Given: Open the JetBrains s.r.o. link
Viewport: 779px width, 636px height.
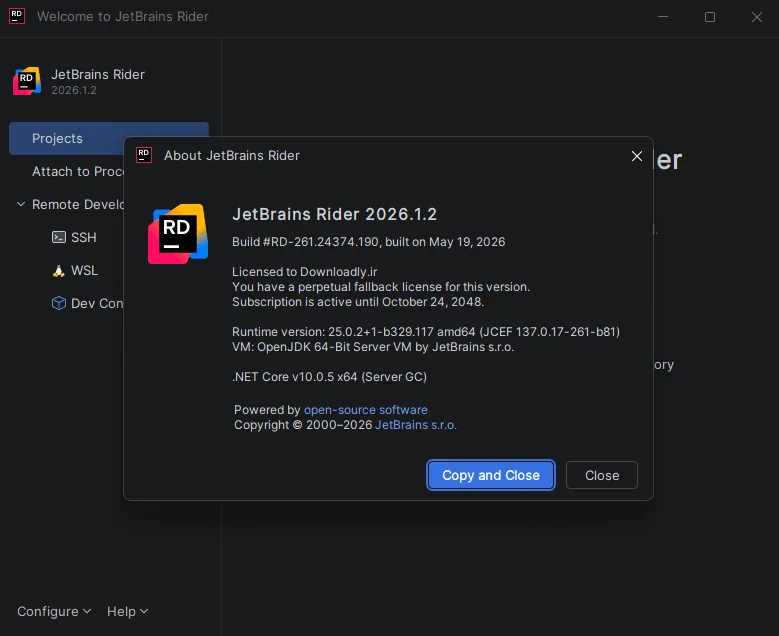Looking at the screenshot, I should pyautogui.click(x=415, y=425).
